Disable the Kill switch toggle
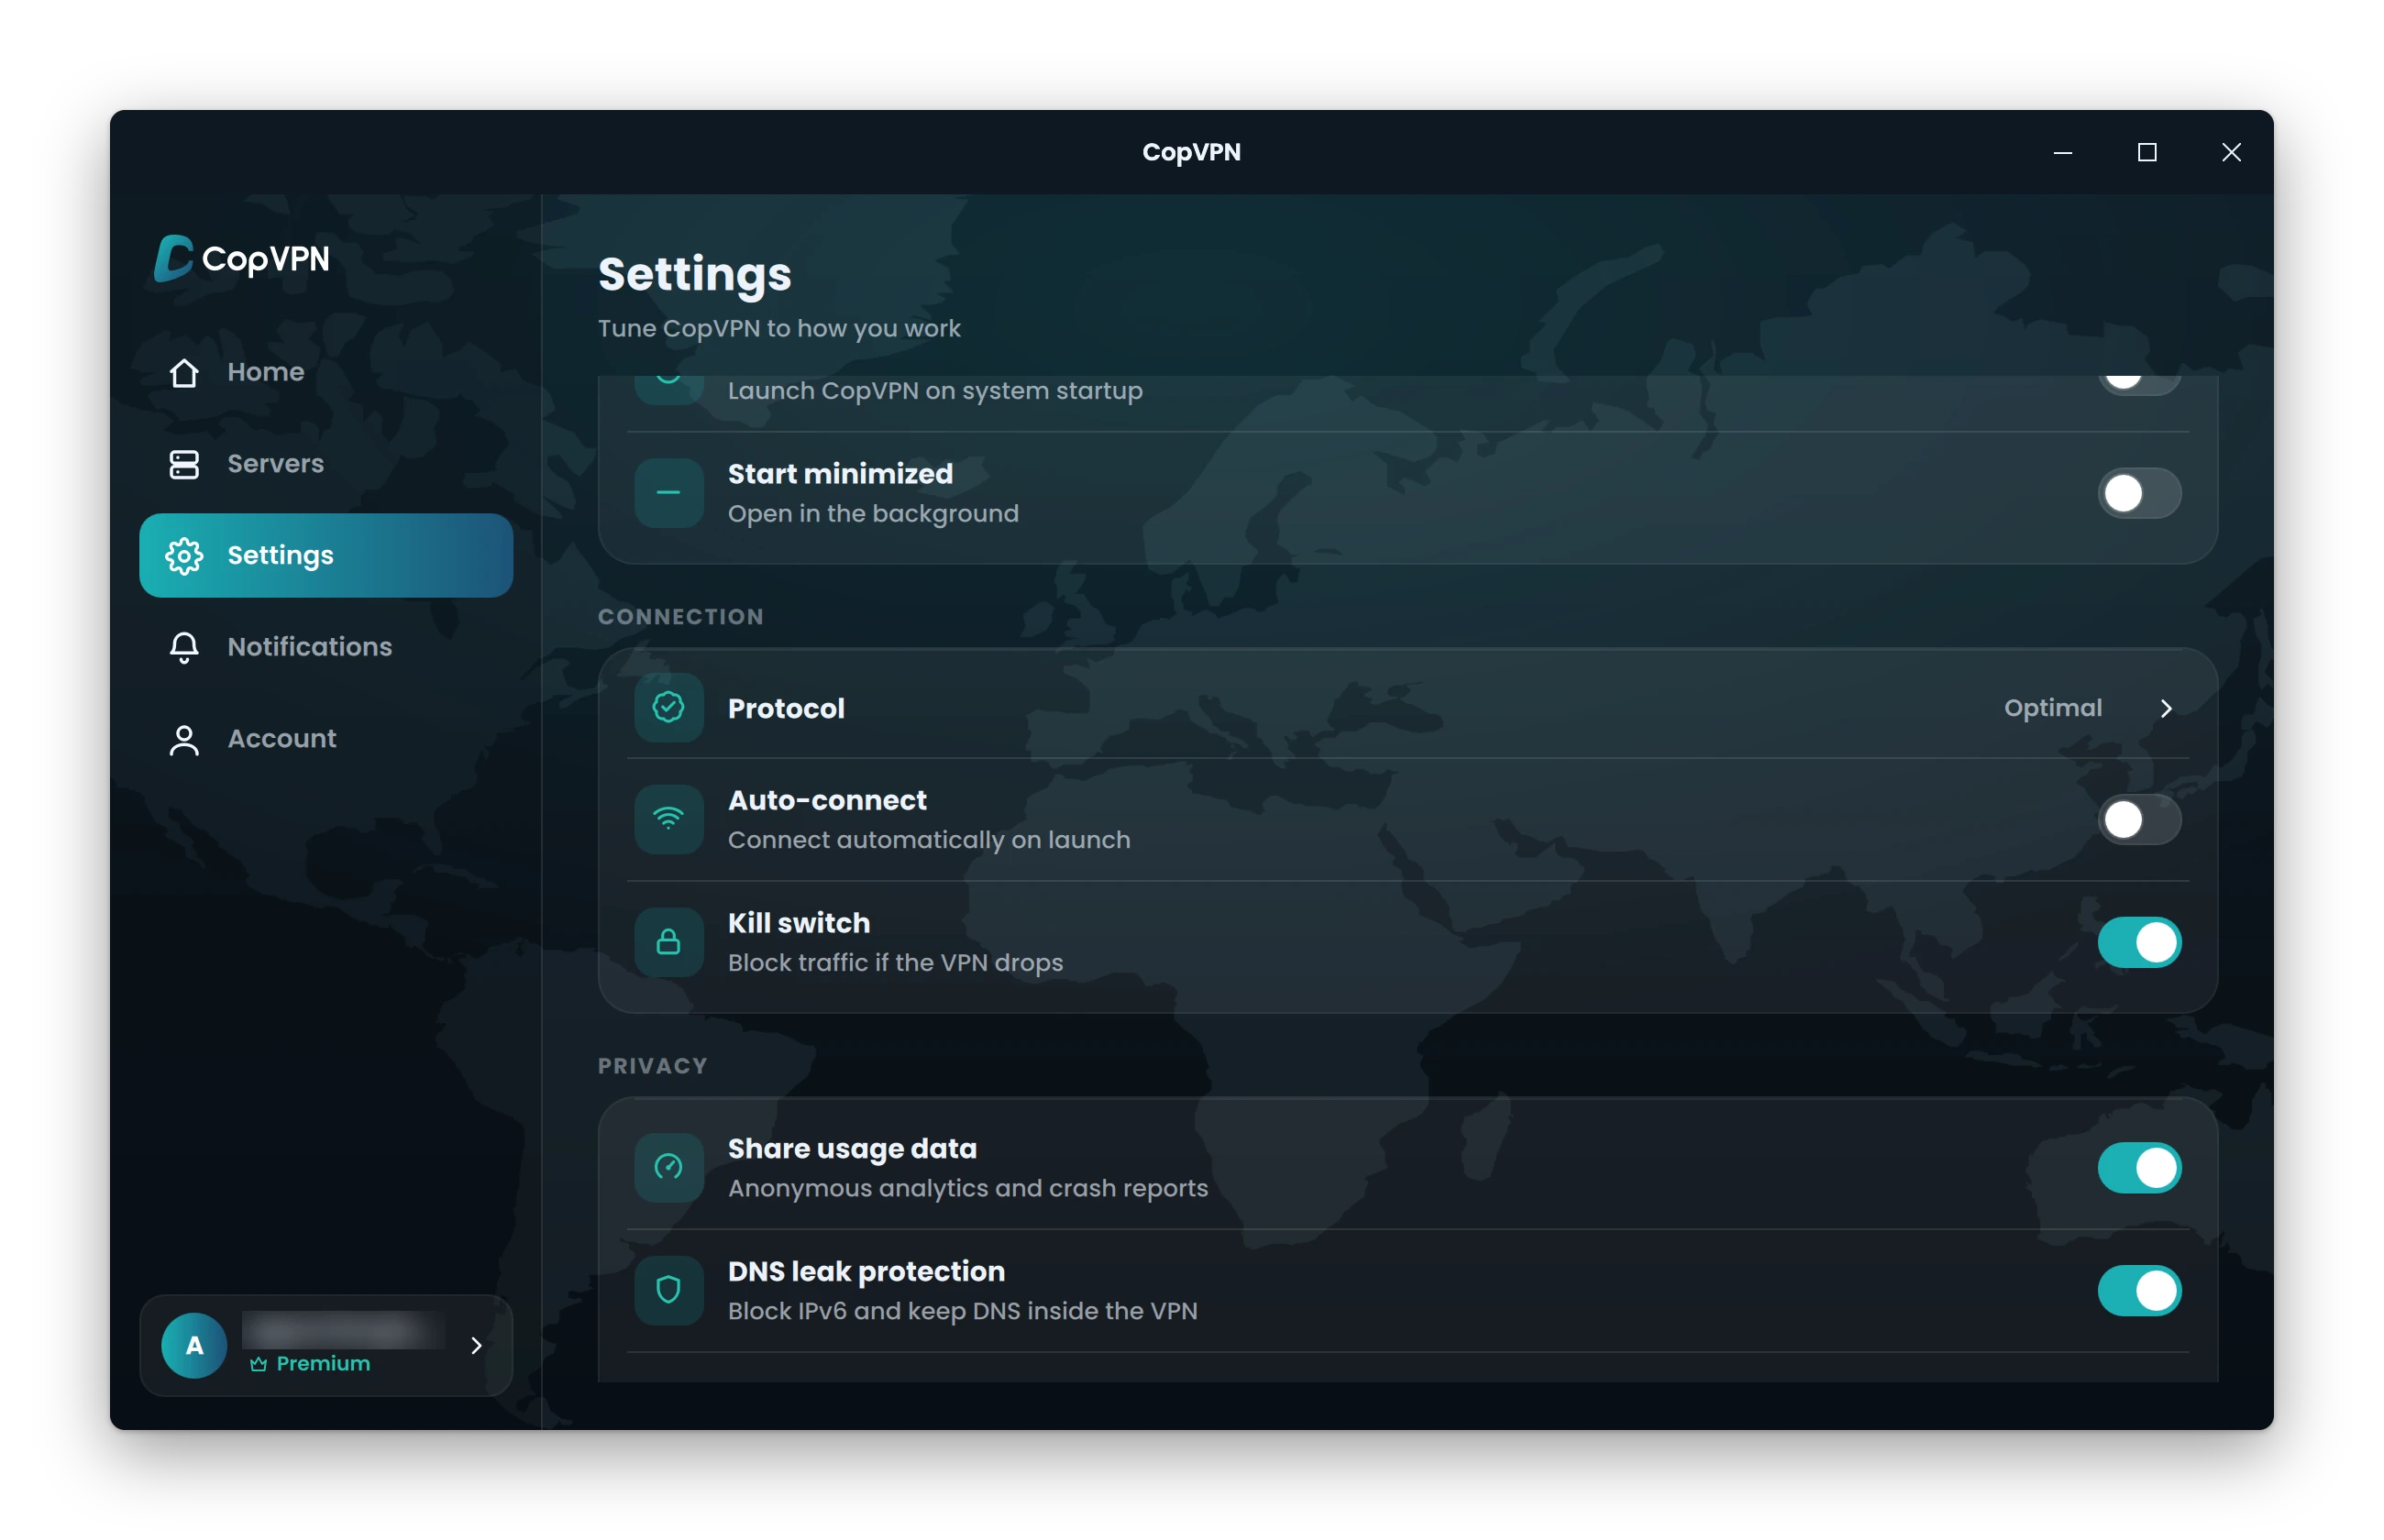The image size is (2384, 1540). point(2139,942)
